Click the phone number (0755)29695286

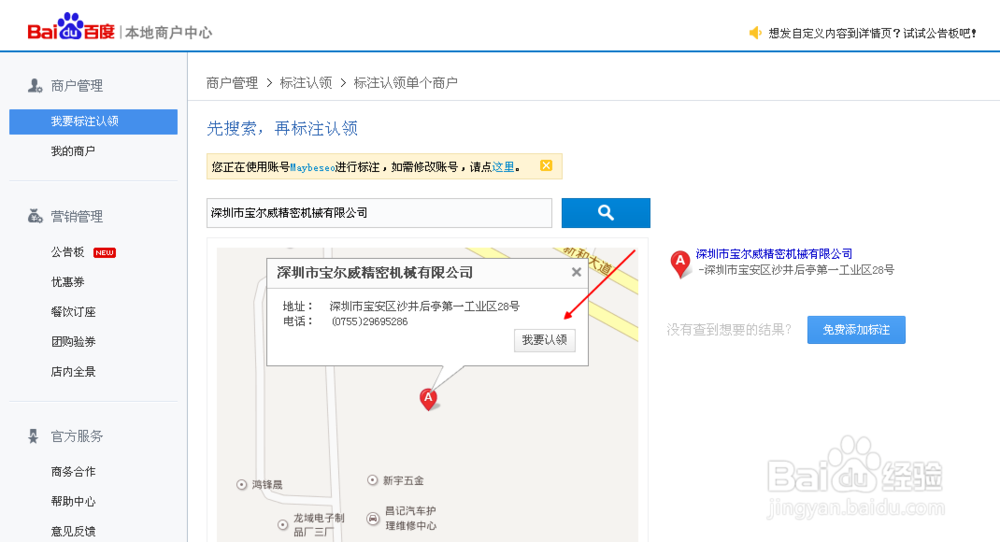(369, 321)
